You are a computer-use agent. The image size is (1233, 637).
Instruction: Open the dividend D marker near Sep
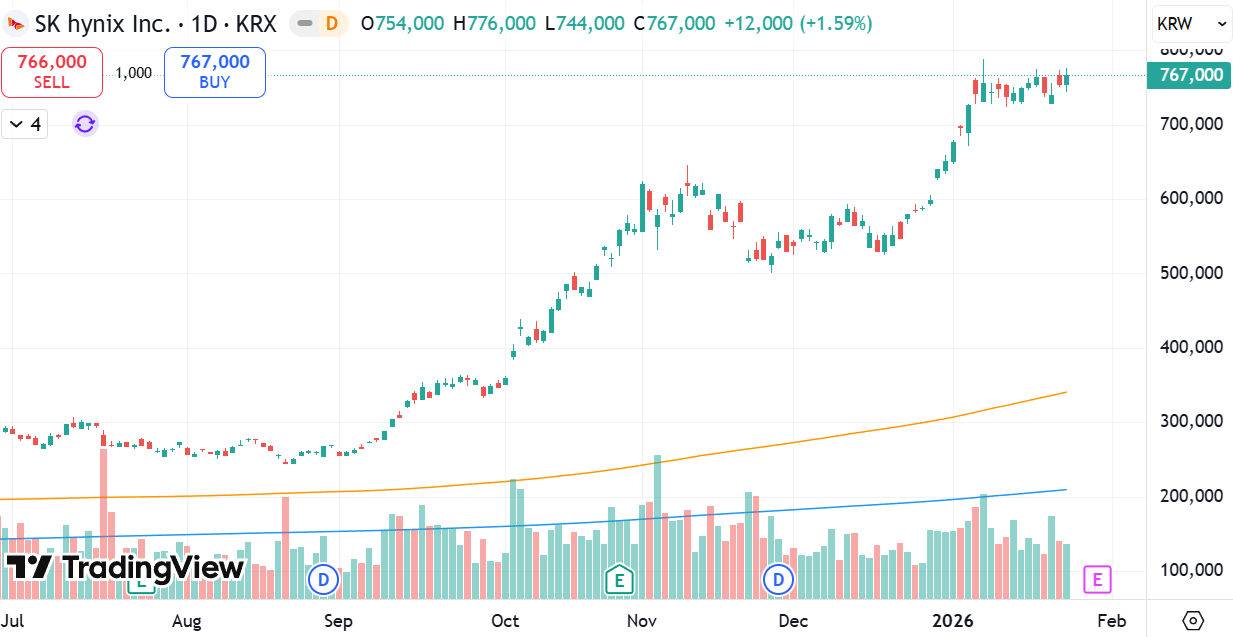click(x=323, y=578)
